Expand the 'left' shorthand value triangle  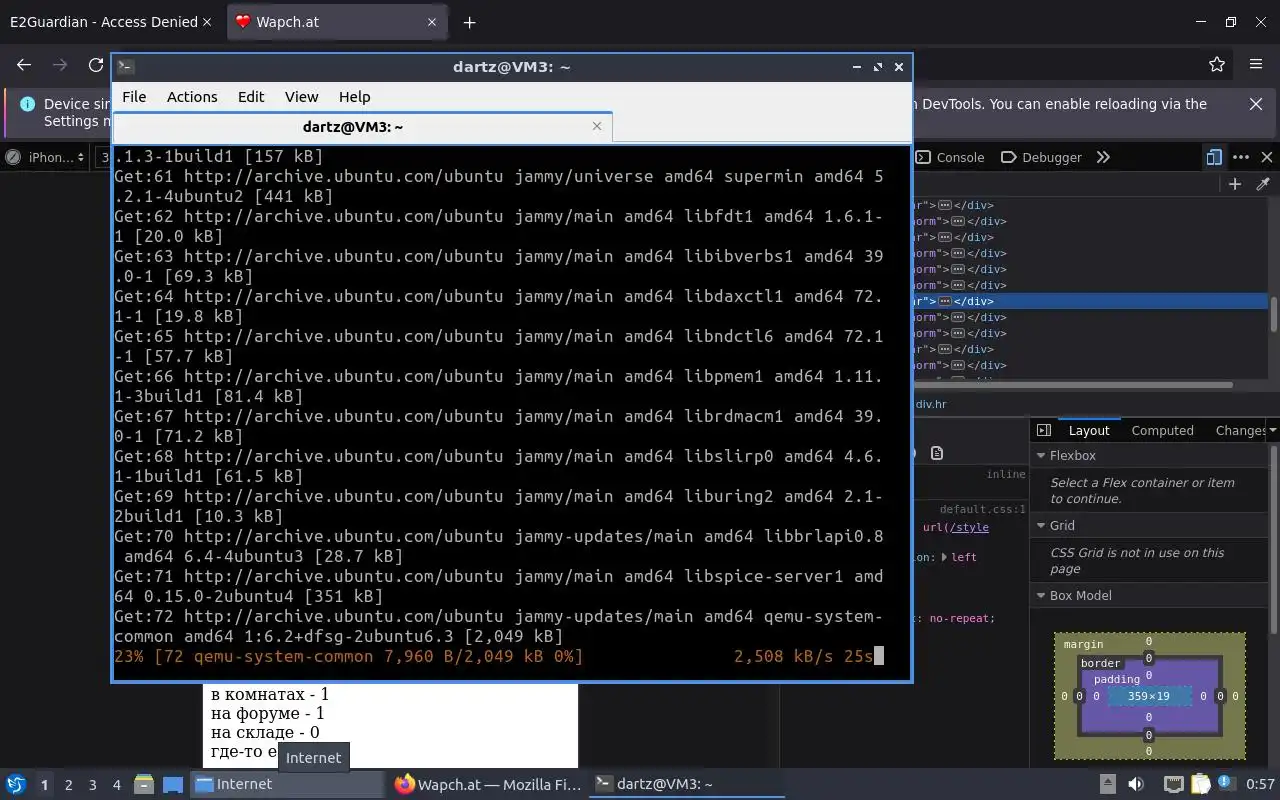(x=945, y=557)
